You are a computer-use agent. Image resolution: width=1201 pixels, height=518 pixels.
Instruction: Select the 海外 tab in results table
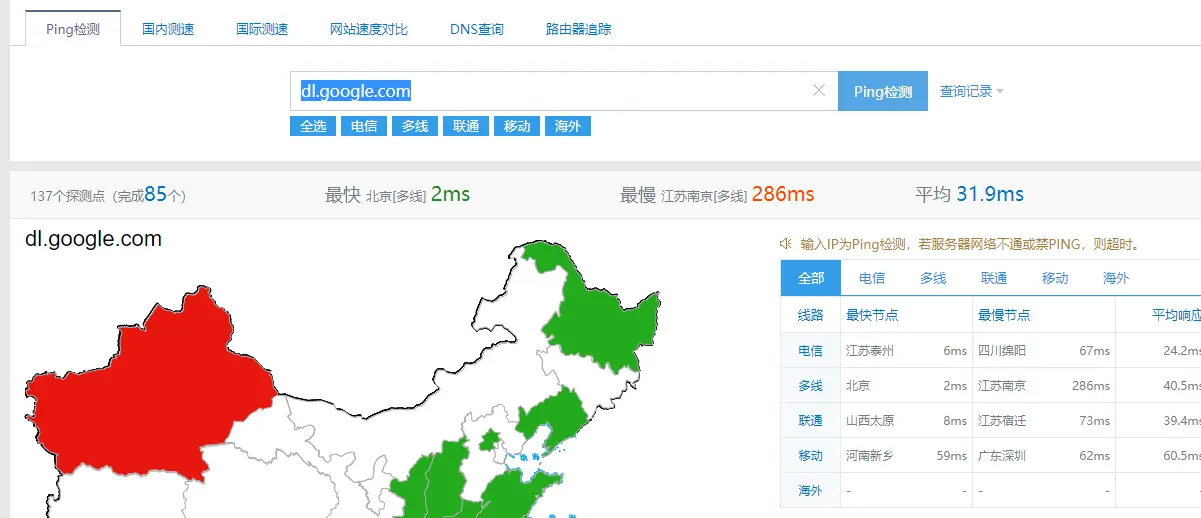(1116, 278)
